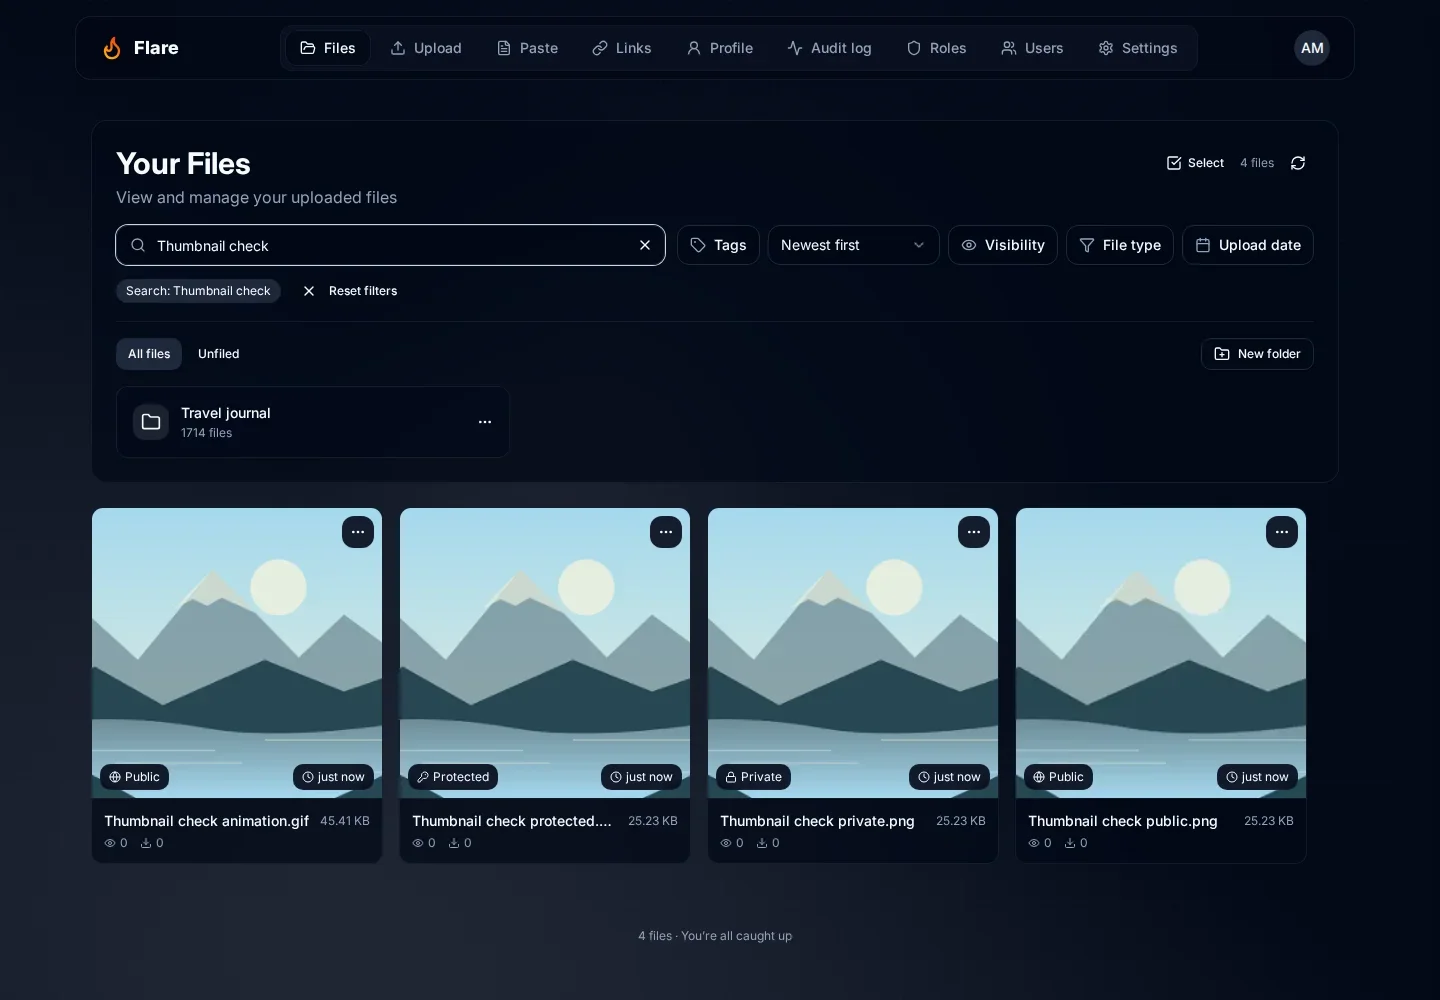Click the Thumbnail check search input
Screen dimensions: 1440x1000
pos(390,245)
